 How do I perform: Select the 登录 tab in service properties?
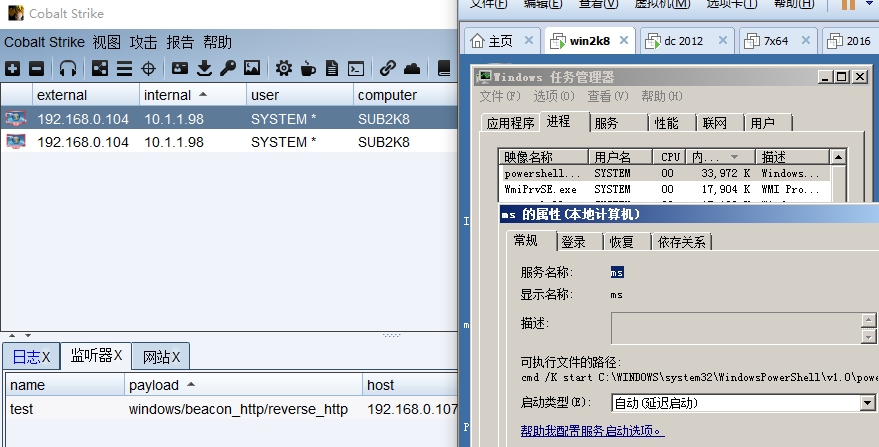574,242
